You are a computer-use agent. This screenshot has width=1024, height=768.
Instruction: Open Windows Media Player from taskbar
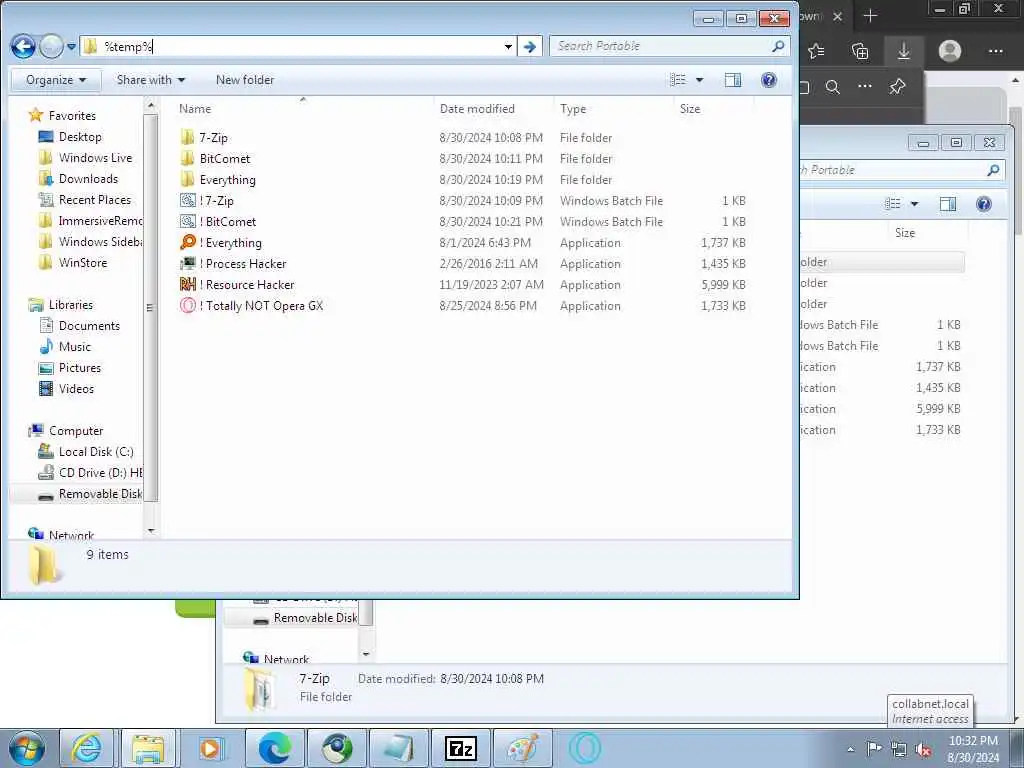click(x=210, y=748)
